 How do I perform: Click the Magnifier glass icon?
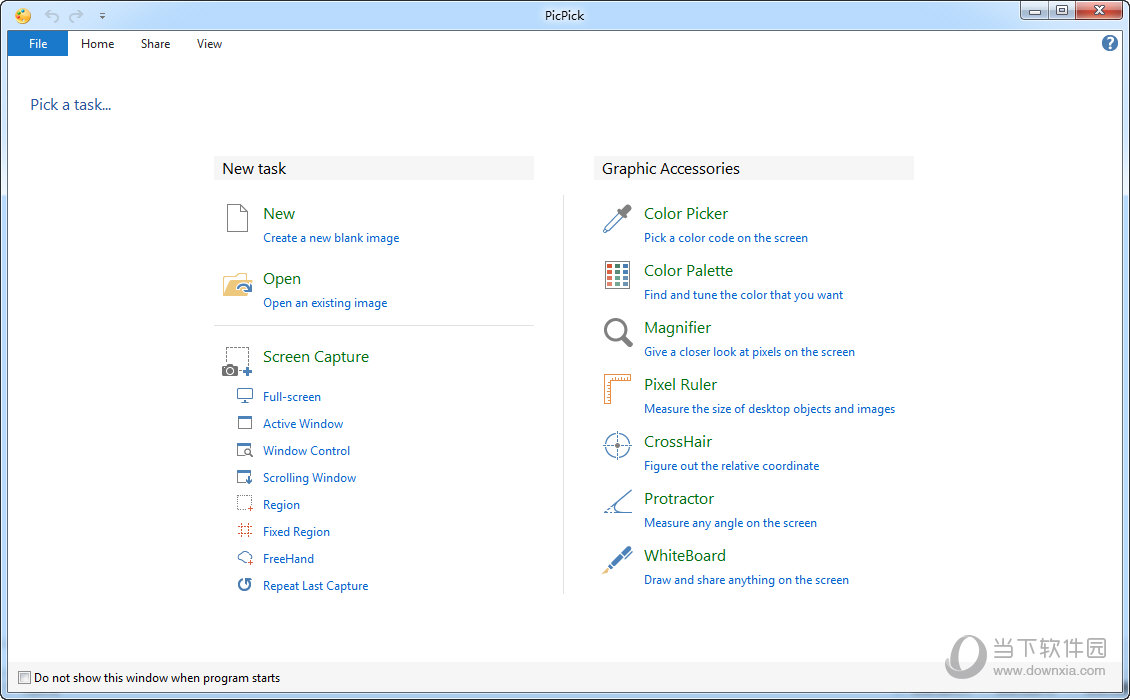pyautogui.click(x=618, y=332)
